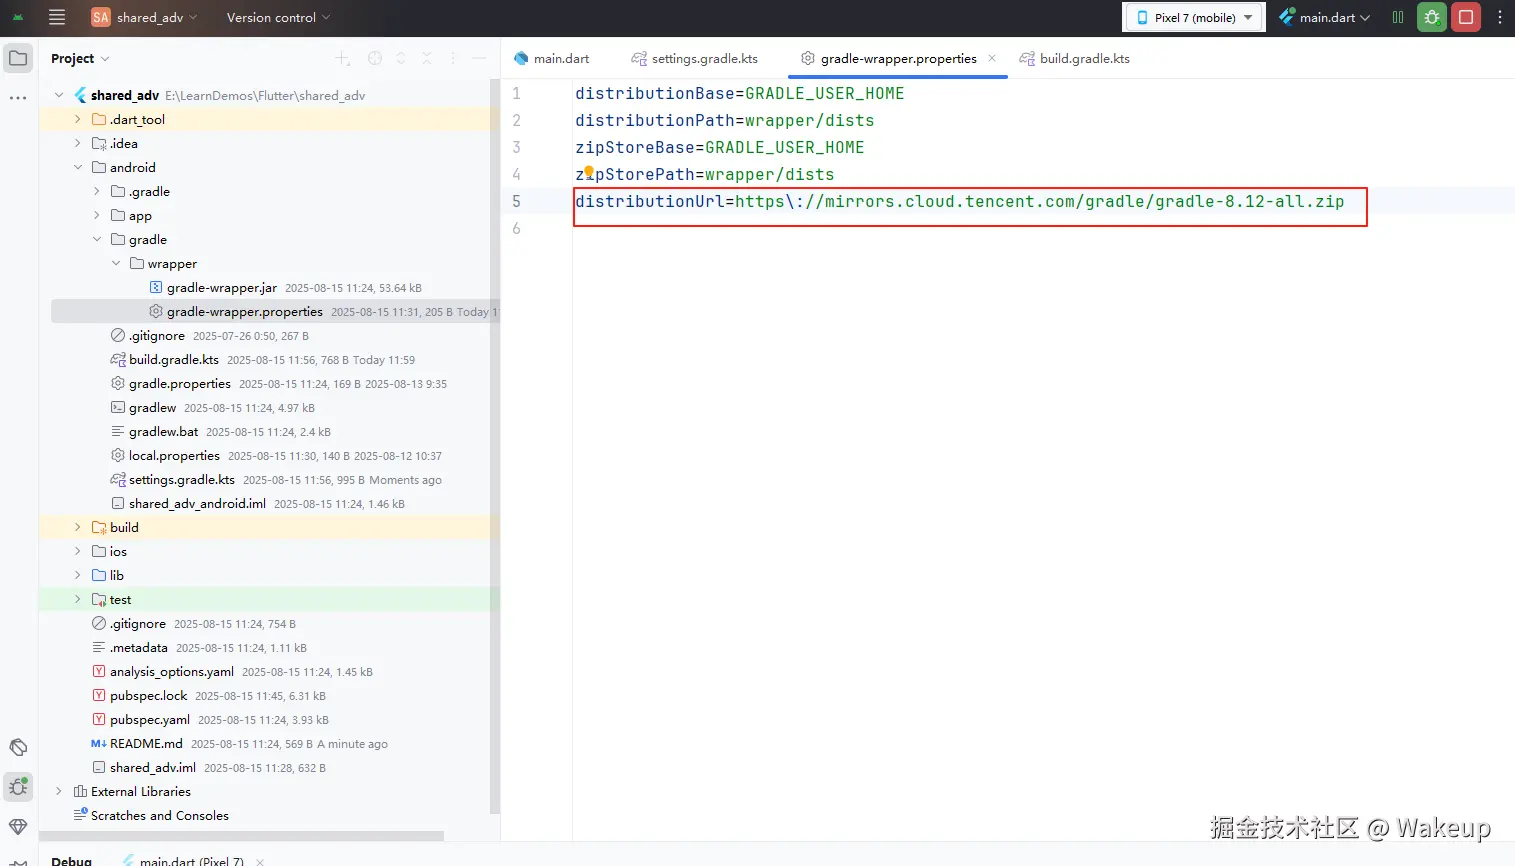
Task: Expand the app folder
Action: (x=97, y=215)
